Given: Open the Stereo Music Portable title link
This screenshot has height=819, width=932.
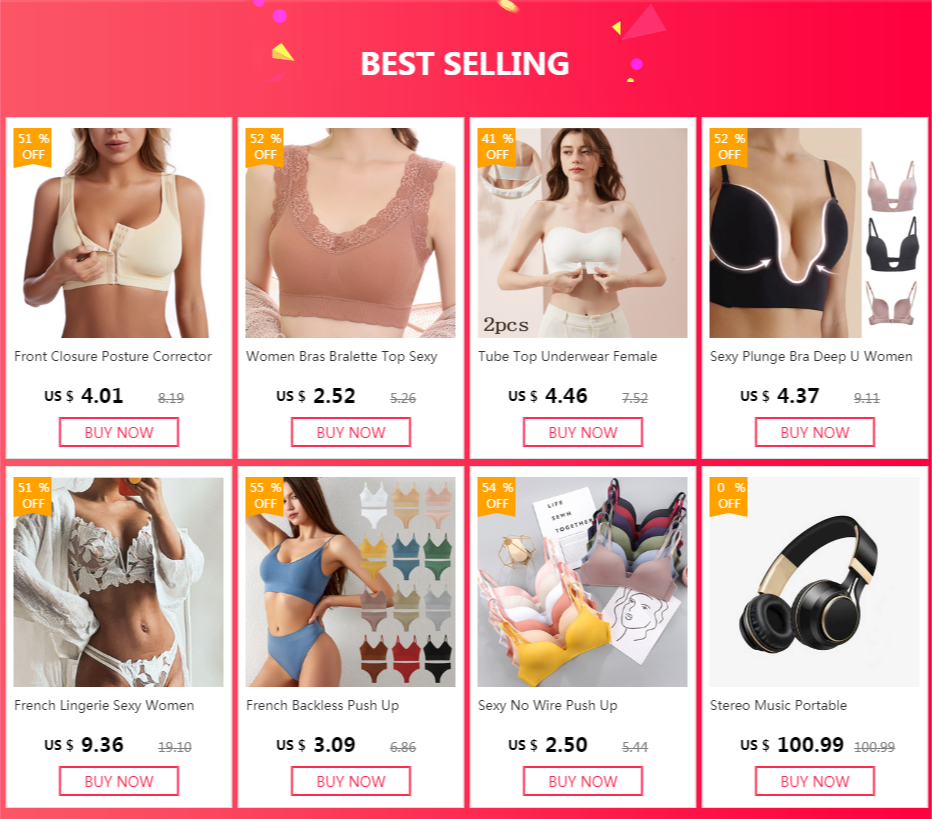Looking at the screenshot, I should [x=778, y=705].
